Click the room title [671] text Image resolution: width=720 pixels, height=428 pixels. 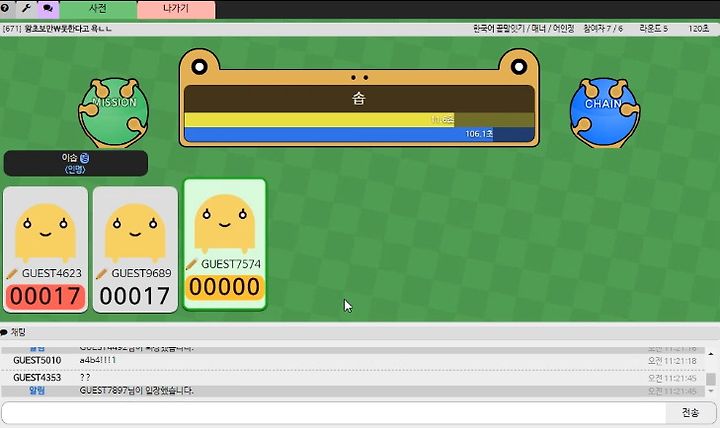57,28
